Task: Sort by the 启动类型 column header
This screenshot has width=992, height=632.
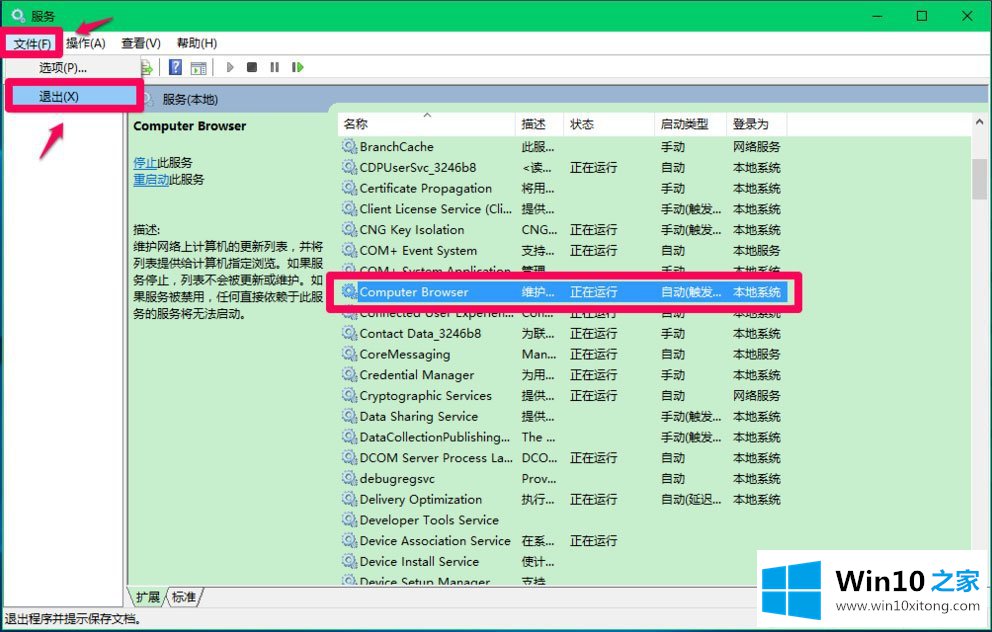Action: (685, 125)
